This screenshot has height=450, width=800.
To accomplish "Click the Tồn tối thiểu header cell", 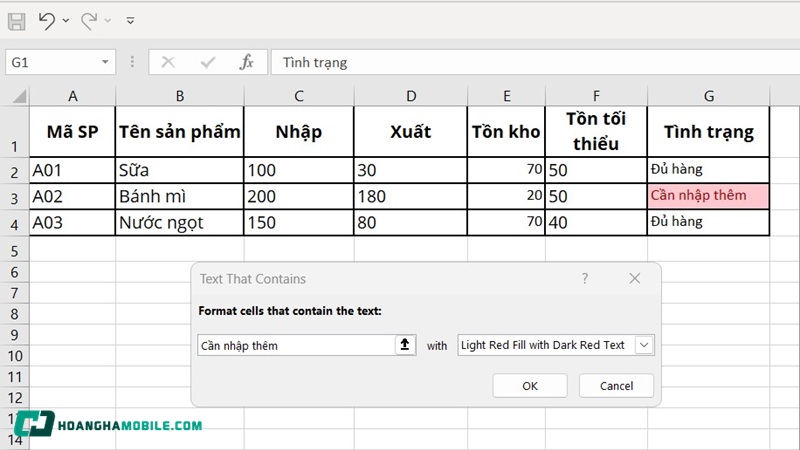I will tap(596, 132).
